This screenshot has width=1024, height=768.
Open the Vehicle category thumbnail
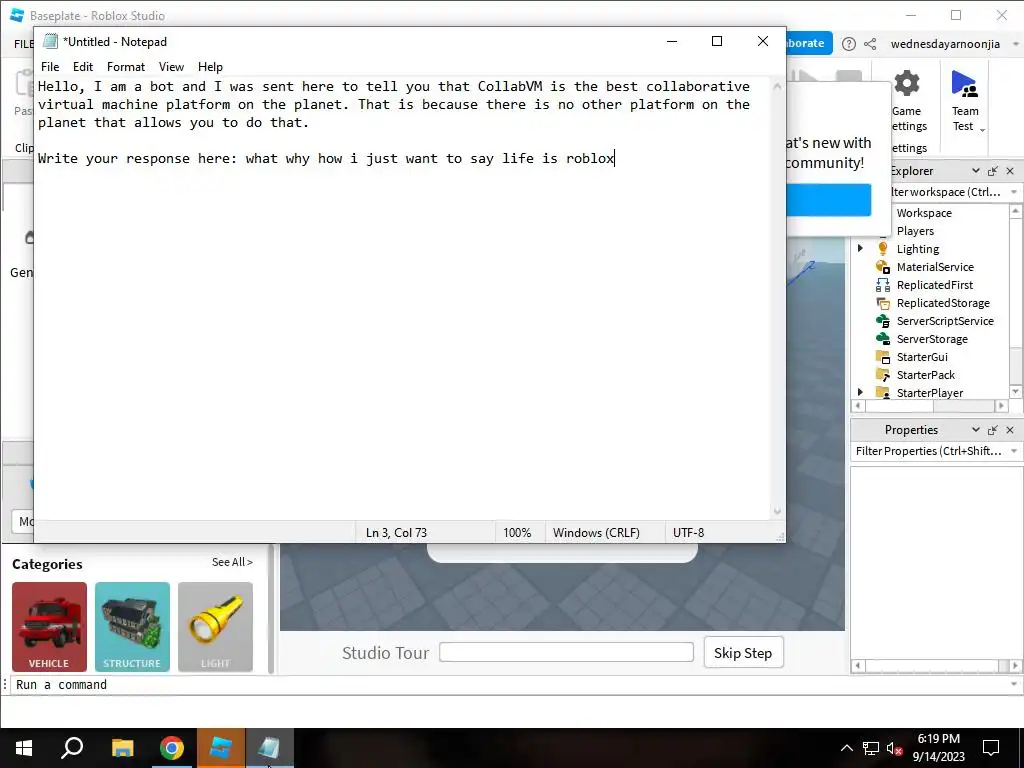[x=49, y=627]
